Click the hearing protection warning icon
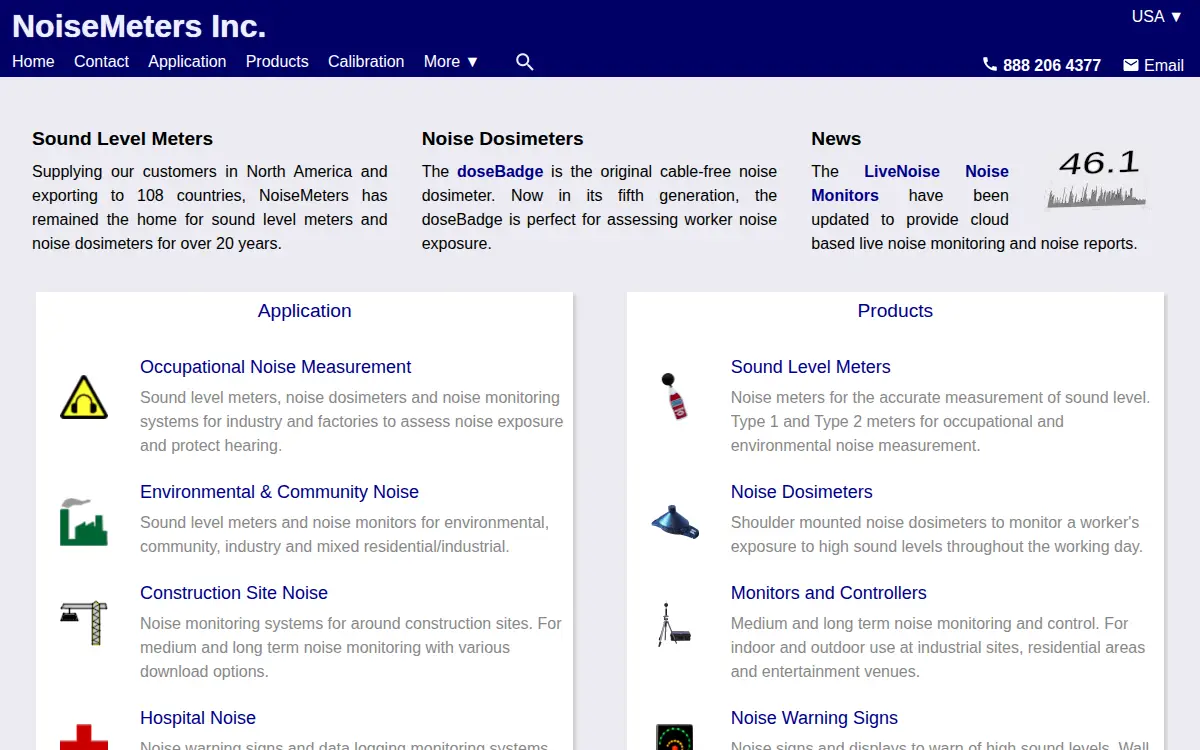Screen dimensions: 1200x750 tap(84, 397)
